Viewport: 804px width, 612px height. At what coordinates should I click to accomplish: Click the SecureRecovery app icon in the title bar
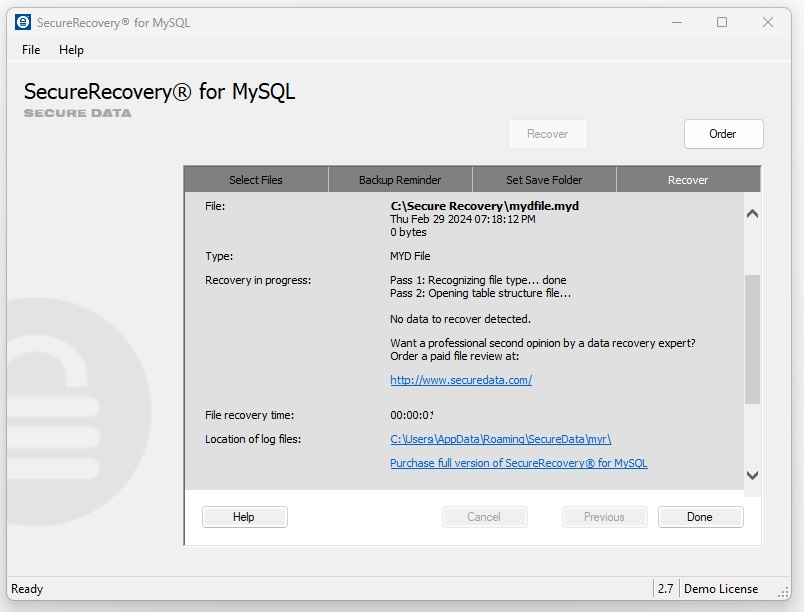[x=24, y=21]
